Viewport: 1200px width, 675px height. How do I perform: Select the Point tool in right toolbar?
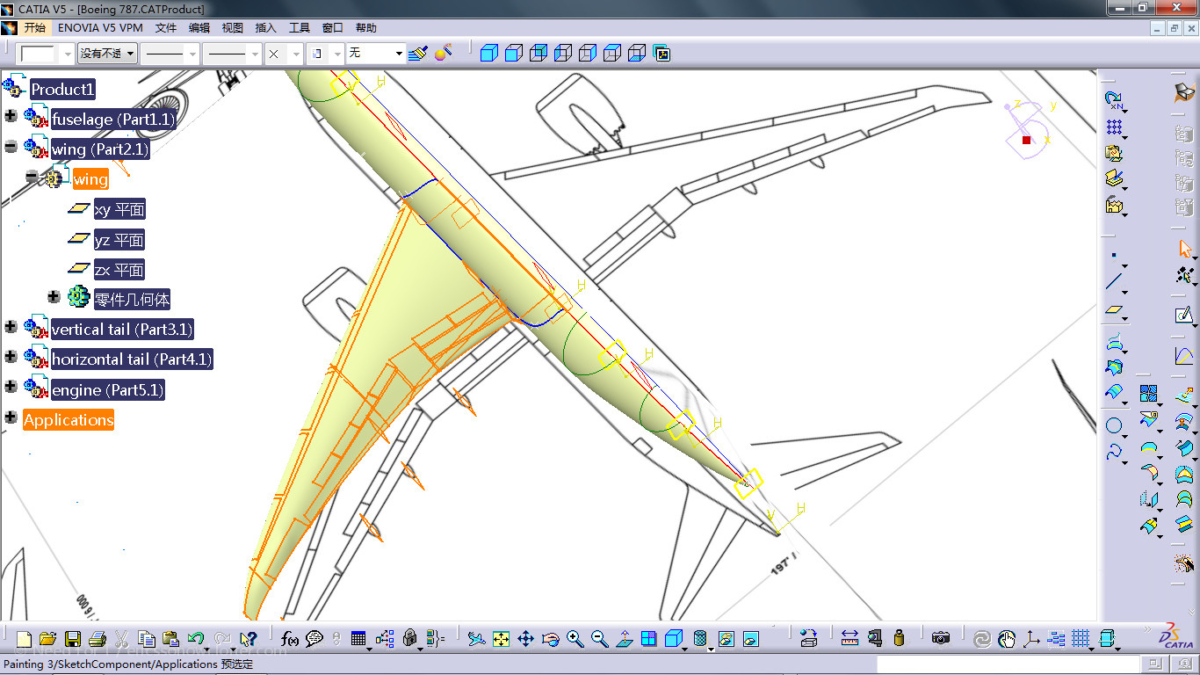[x=1114, y=255]
